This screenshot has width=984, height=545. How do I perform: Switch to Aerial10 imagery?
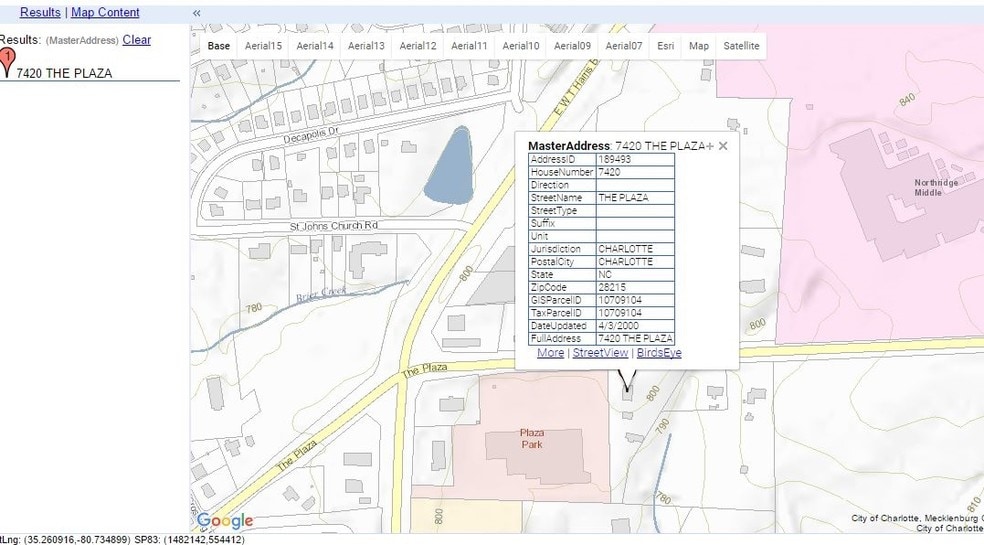click(x=521, y=46)
